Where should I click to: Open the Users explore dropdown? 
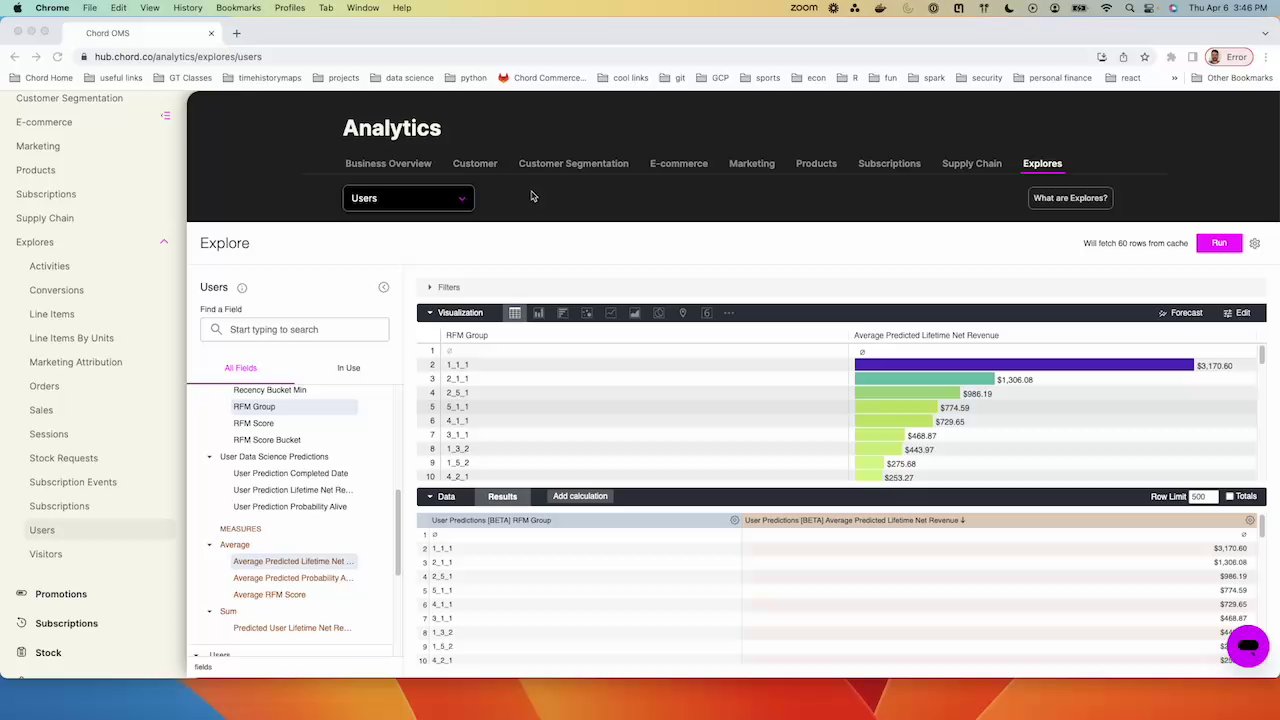[x=408, y=198]
